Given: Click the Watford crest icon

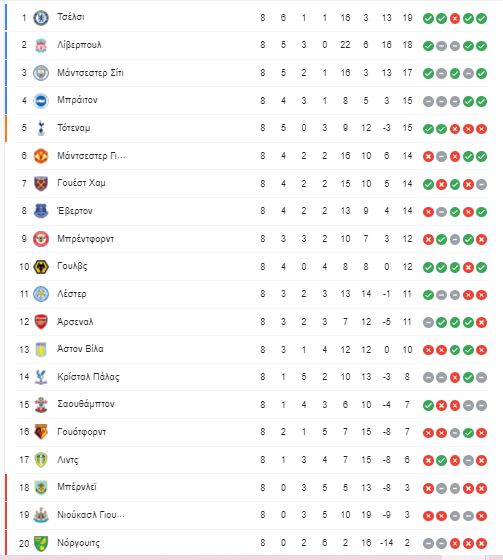Looking at the screenshot, I should tap(41, 432).
